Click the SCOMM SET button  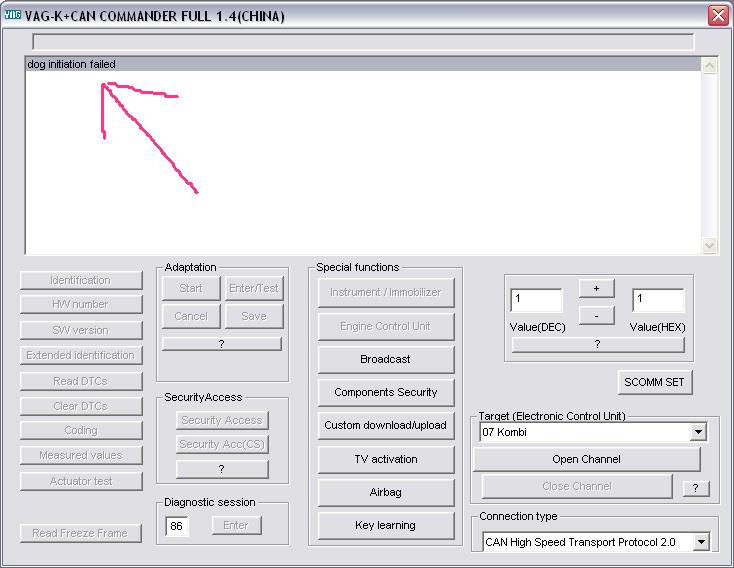(x=654, y=382)
